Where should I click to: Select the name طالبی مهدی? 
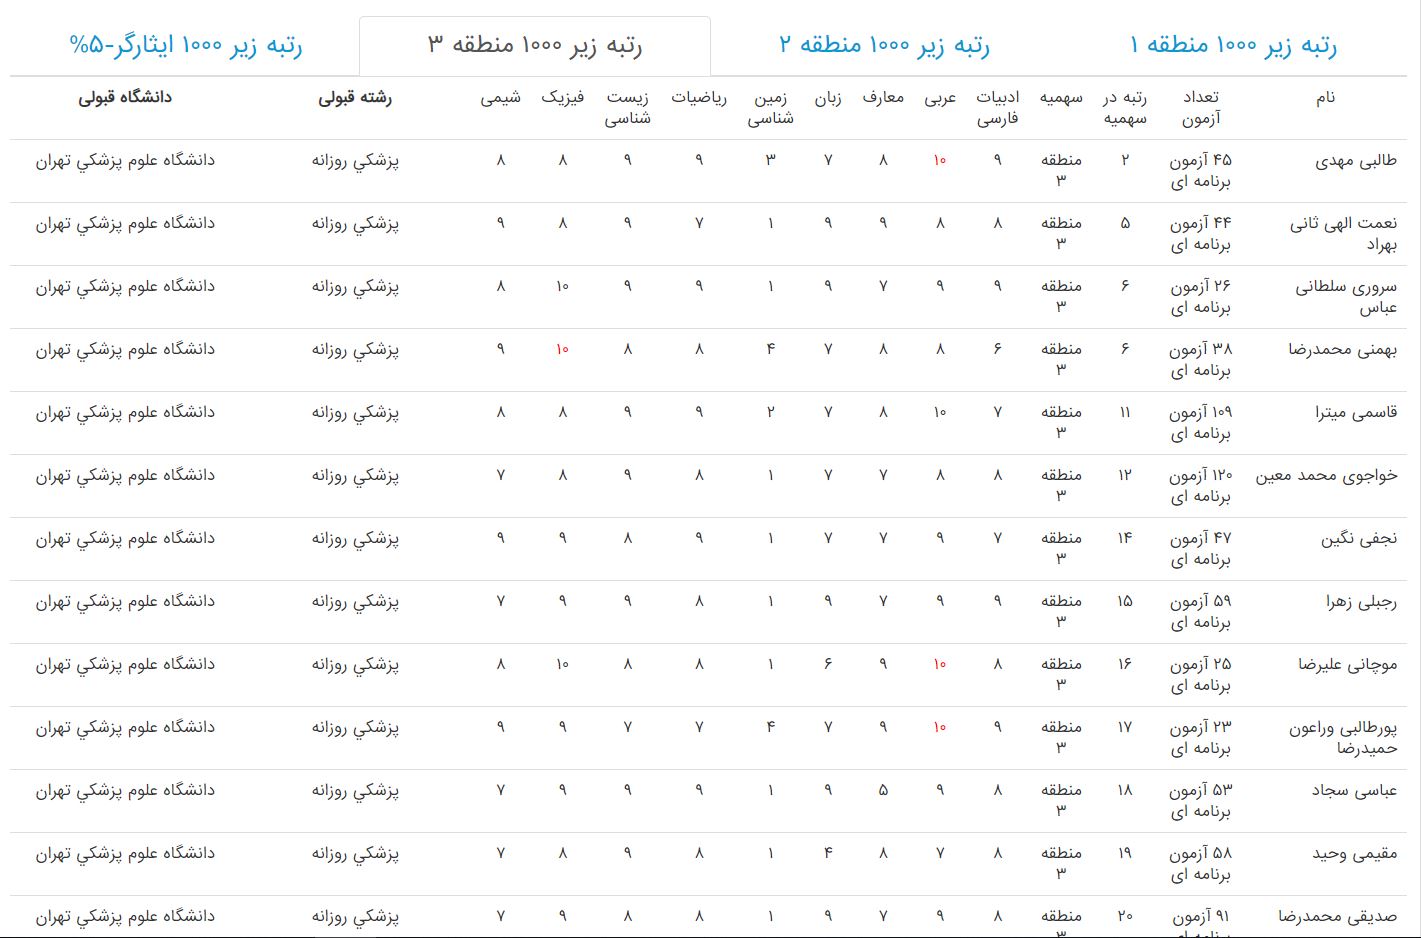pyautogui.click(x=1355, y=161)
